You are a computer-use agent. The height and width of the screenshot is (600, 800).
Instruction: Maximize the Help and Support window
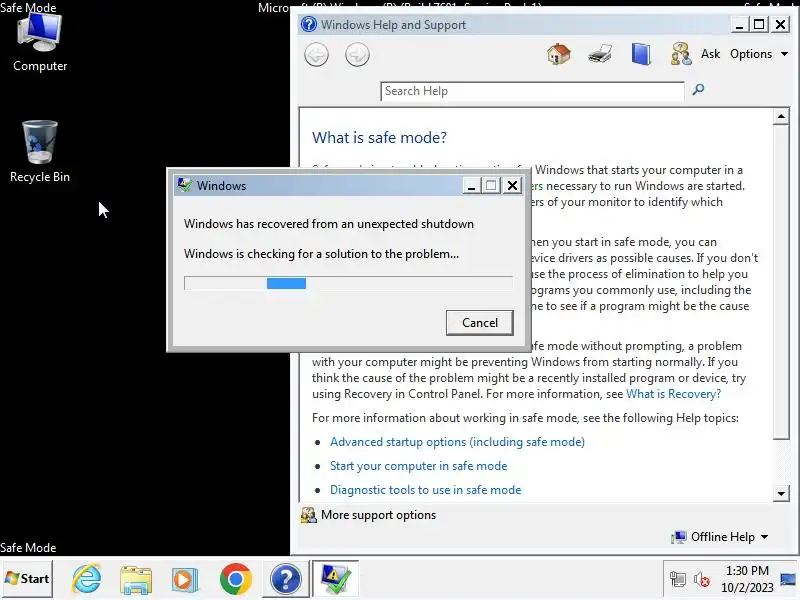[759, 24]
